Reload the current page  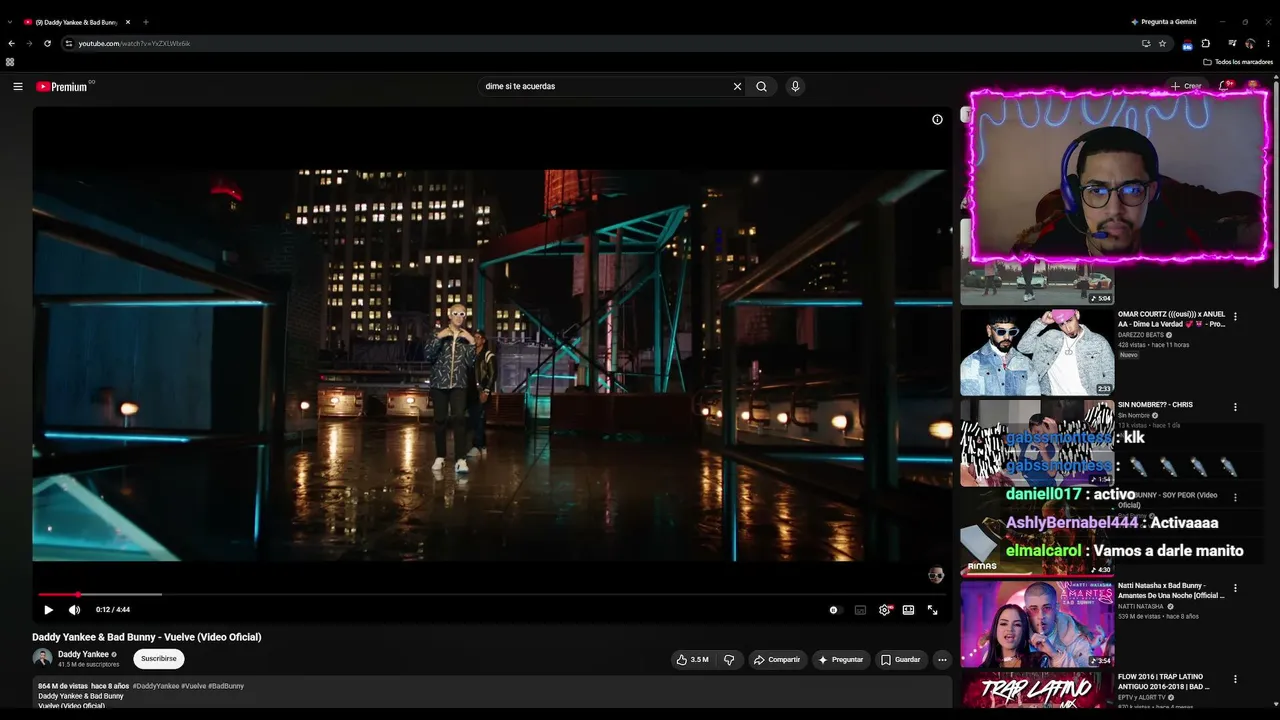(x=47, y=44)
